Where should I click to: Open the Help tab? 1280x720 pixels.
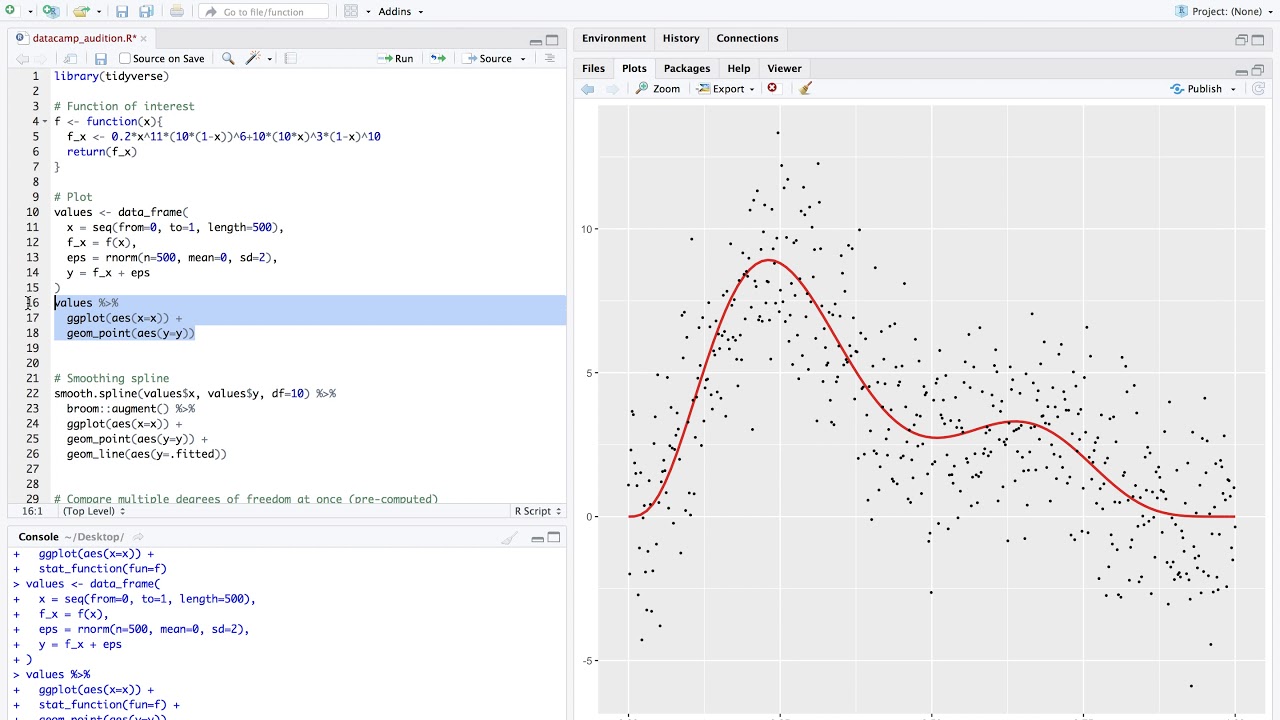[x=739, y=68]
